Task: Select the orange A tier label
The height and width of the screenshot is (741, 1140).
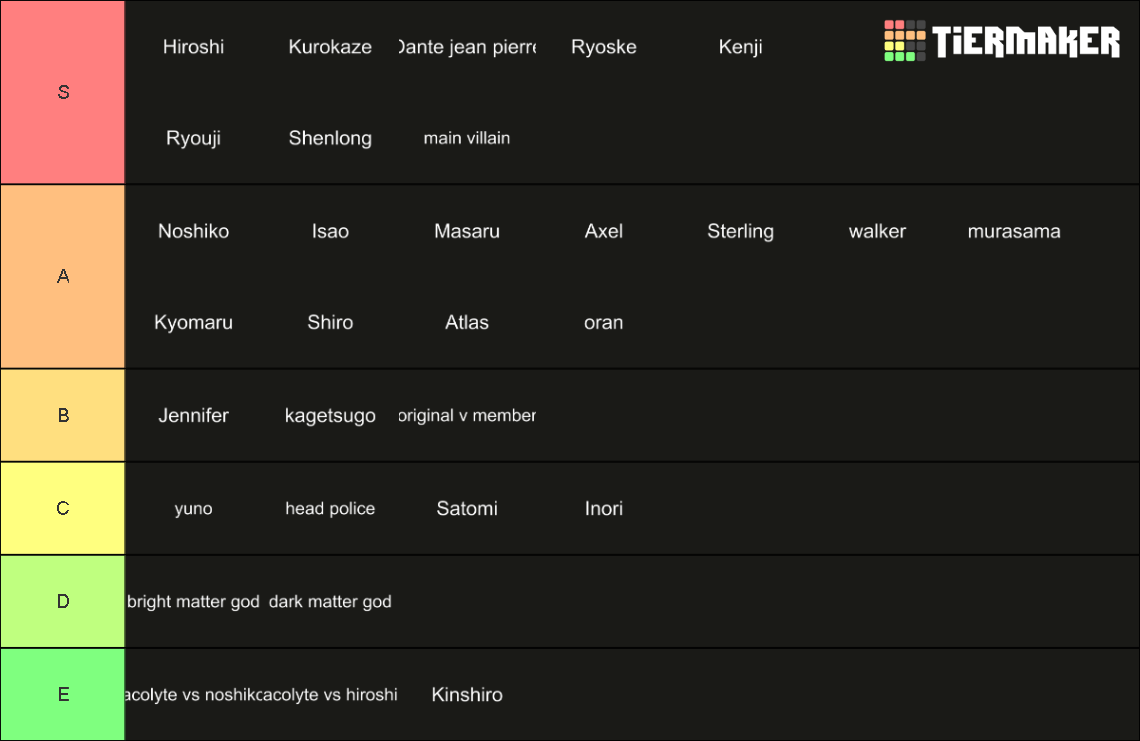Action: [x=63, y=276]
